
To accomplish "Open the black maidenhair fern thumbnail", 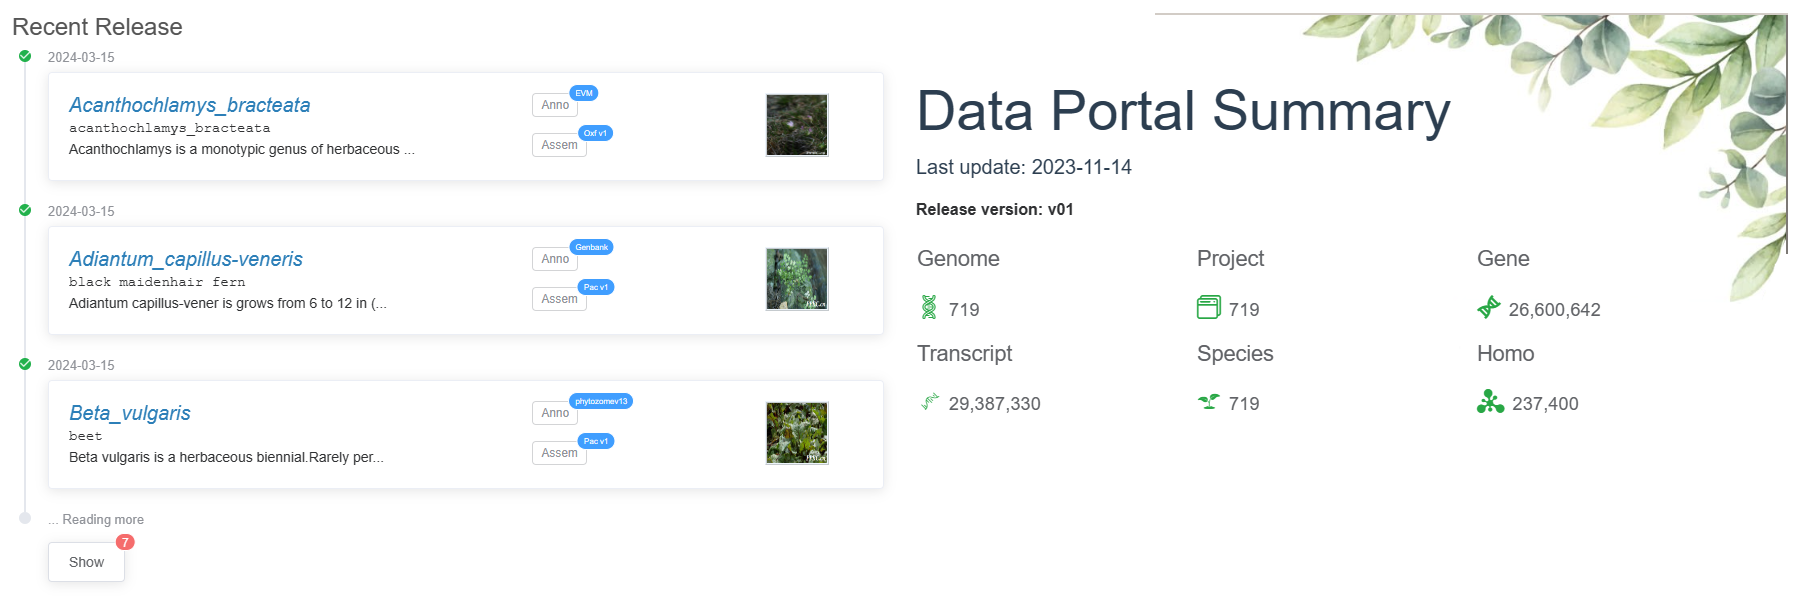I will point(796,279).
